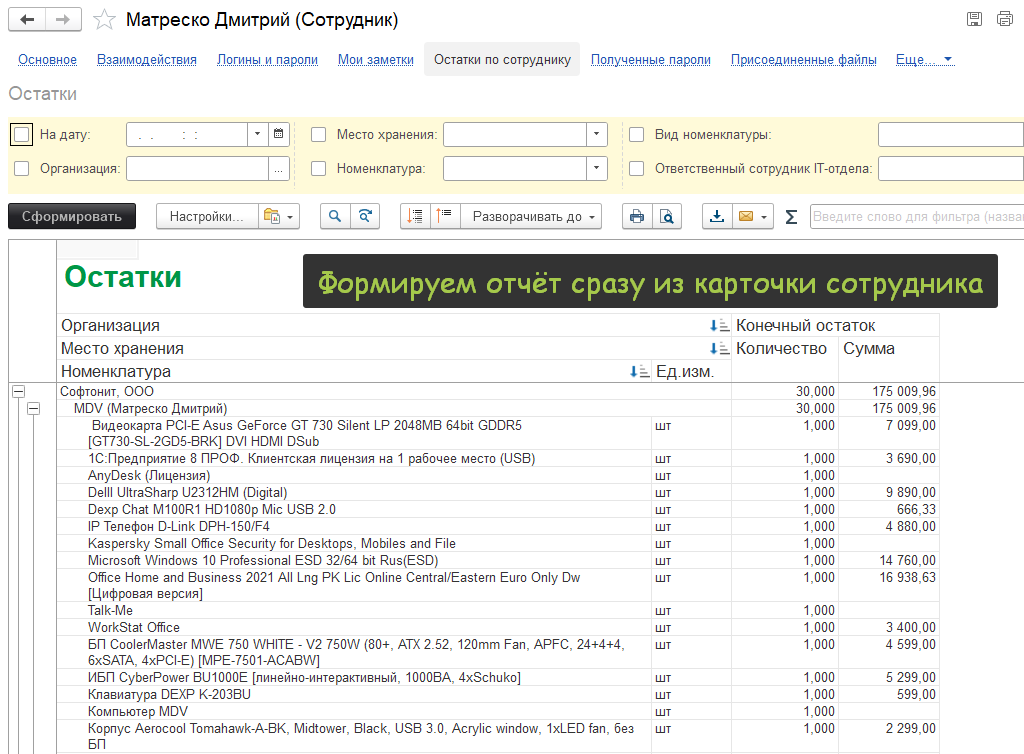Viewport: 1024px width, 754px height.
Task: Click the 'Настройки...' button
Action: pos(206,216)
